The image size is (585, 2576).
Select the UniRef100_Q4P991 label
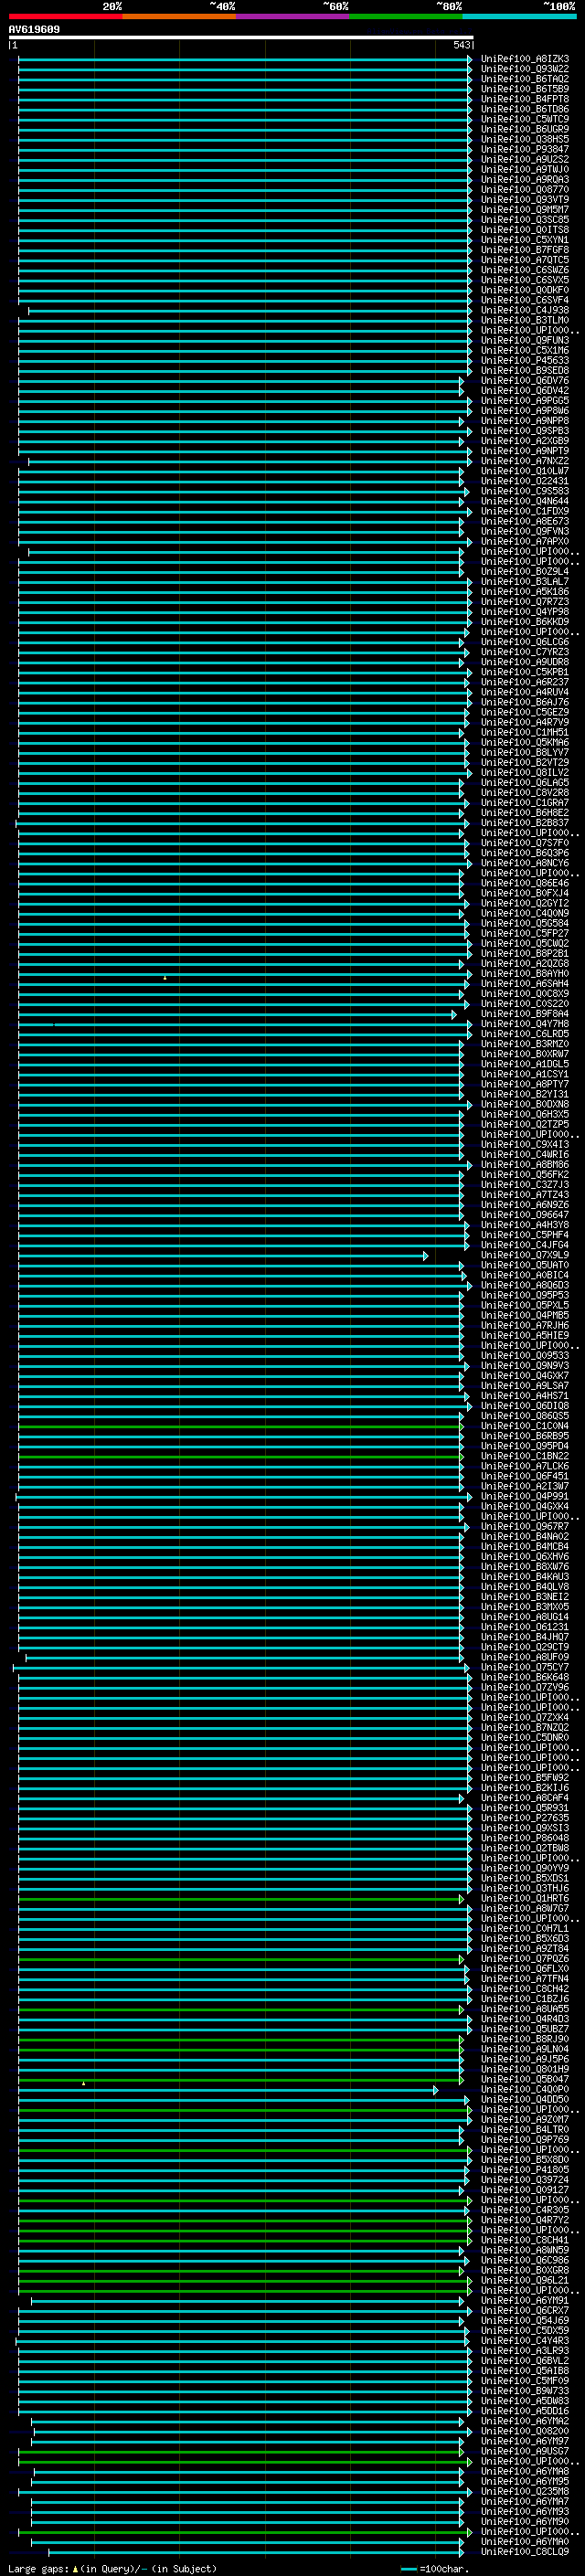(x=525, y=1496)
